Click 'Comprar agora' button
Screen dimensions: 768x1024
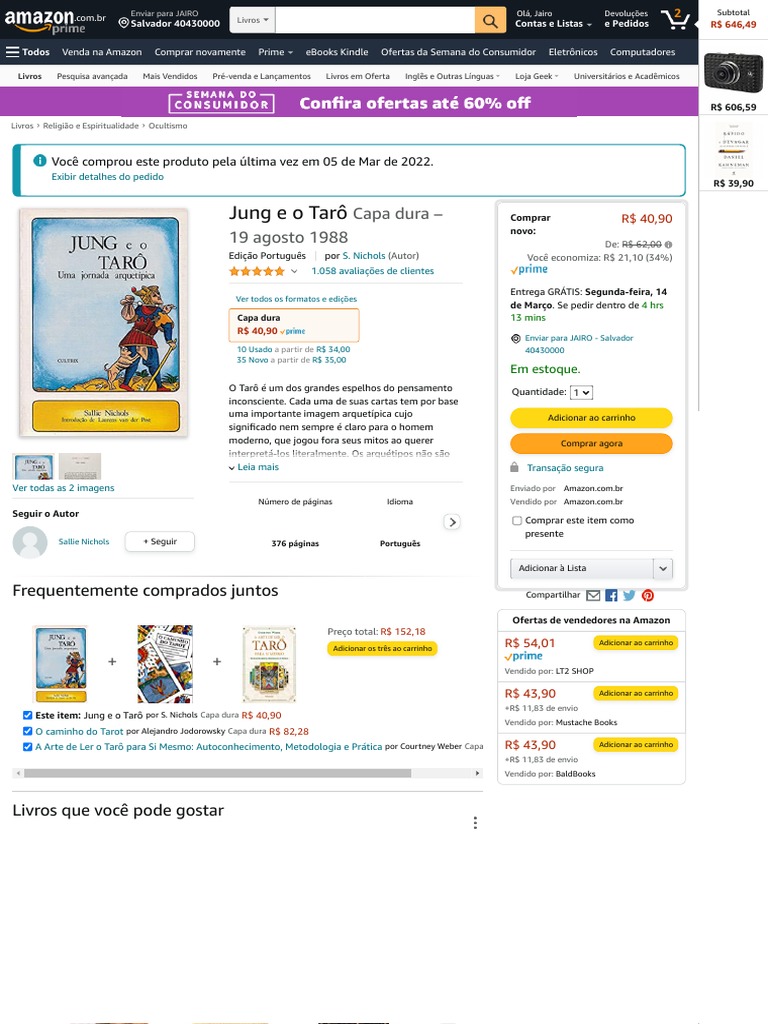[x=591, y=443]
